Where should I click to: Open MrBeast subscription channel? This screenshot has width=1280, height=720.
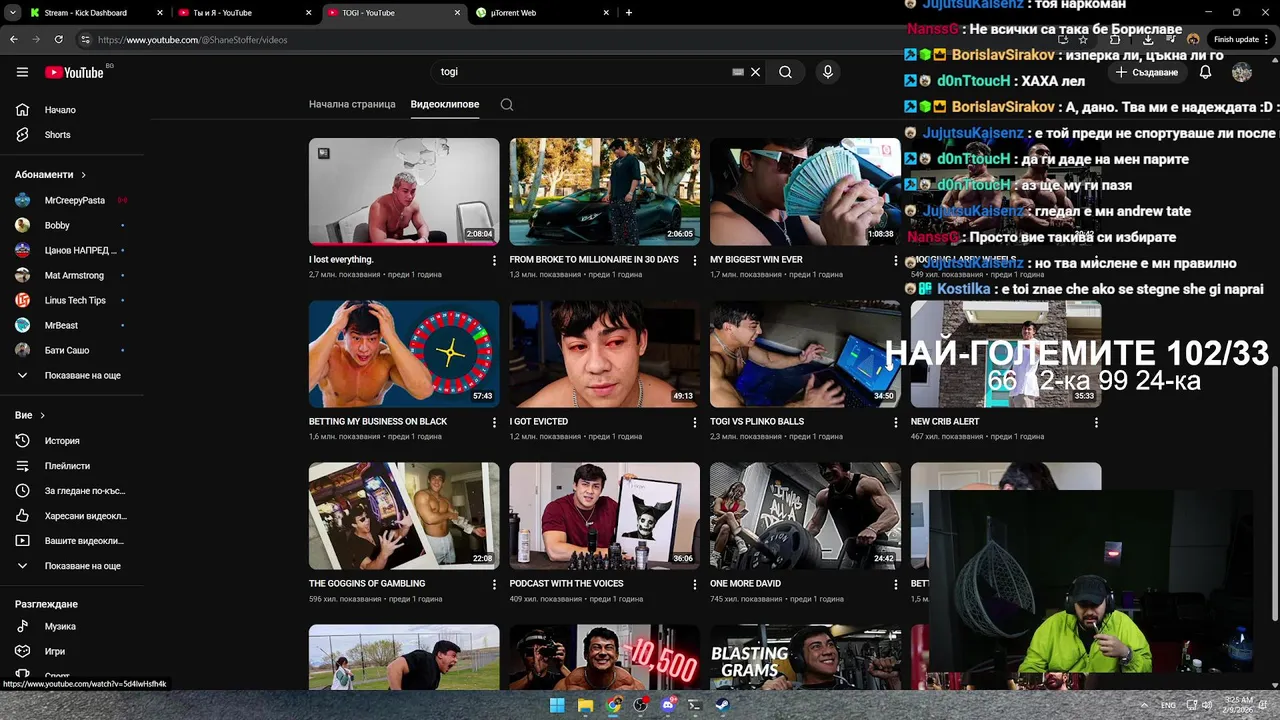[x=72, y=325]
